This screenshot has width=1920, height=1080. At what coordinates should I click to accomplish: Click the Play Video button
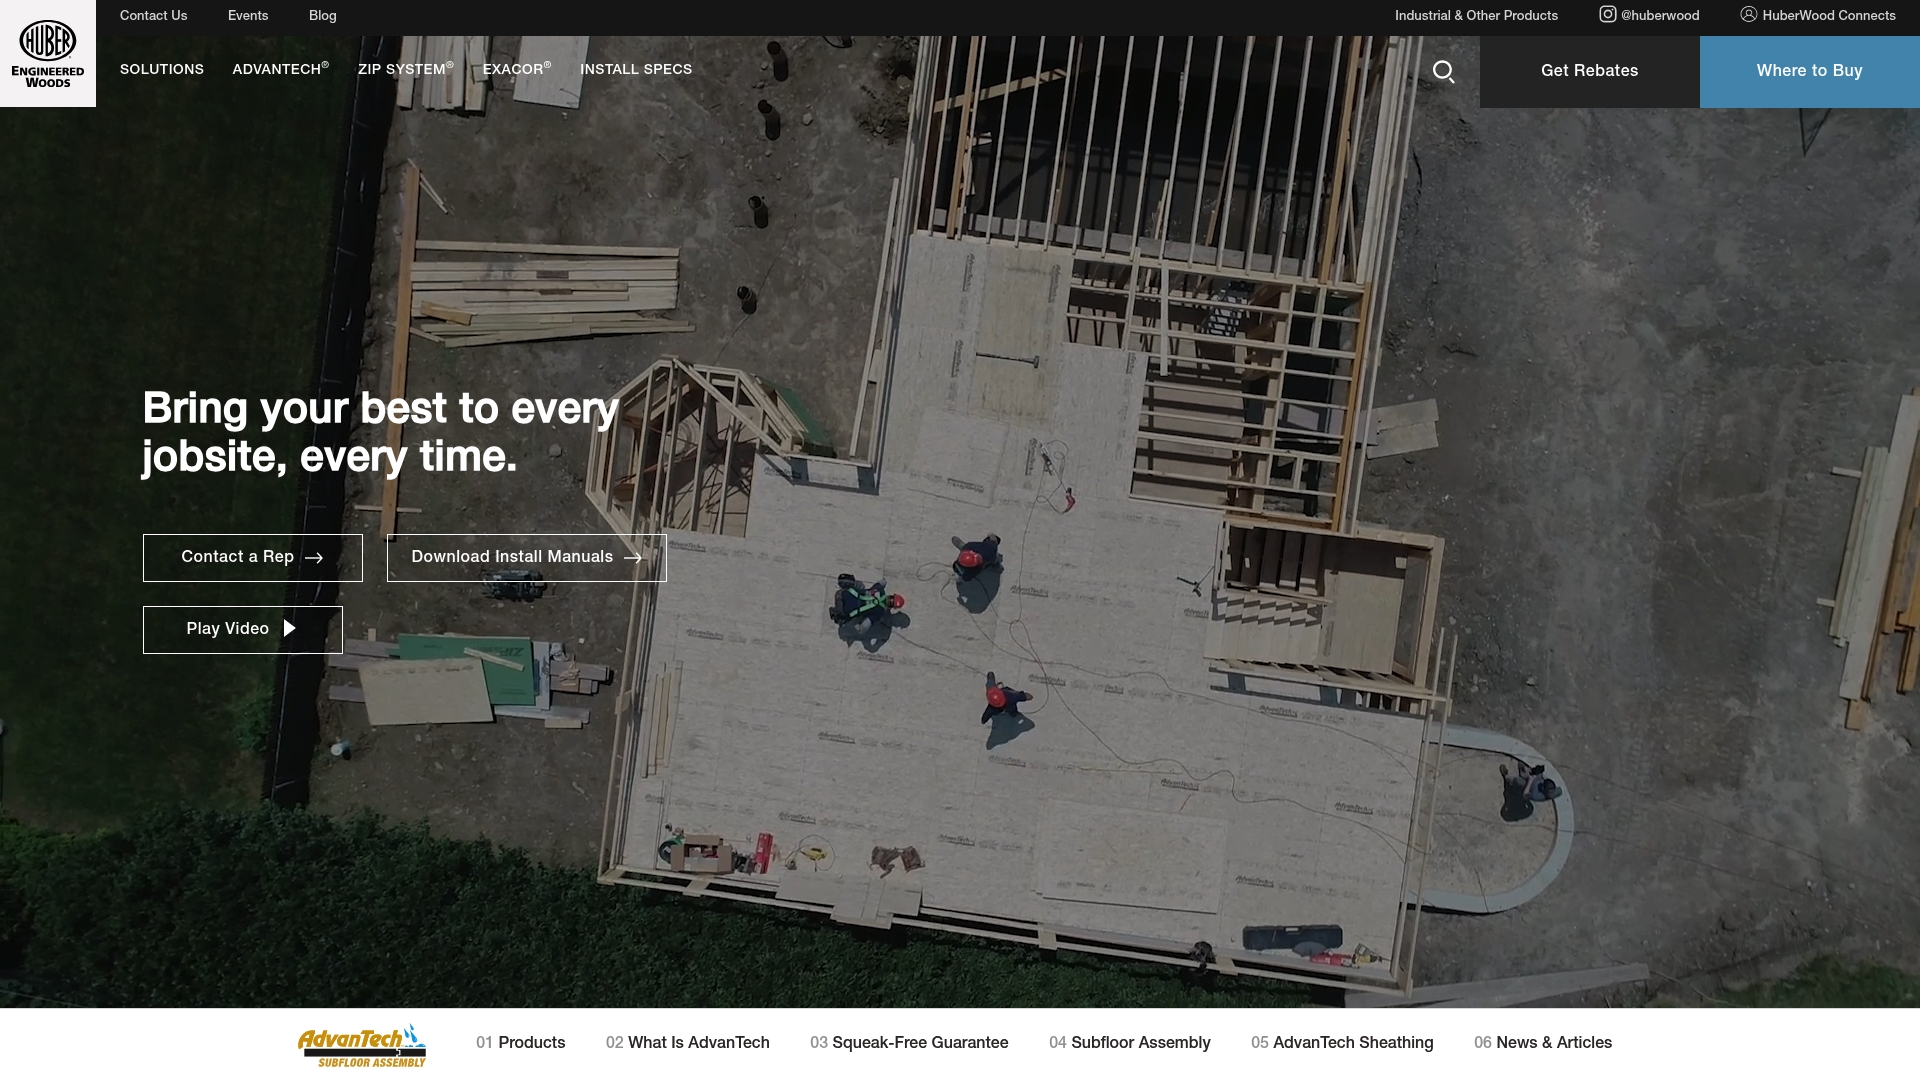pos(243,629)
